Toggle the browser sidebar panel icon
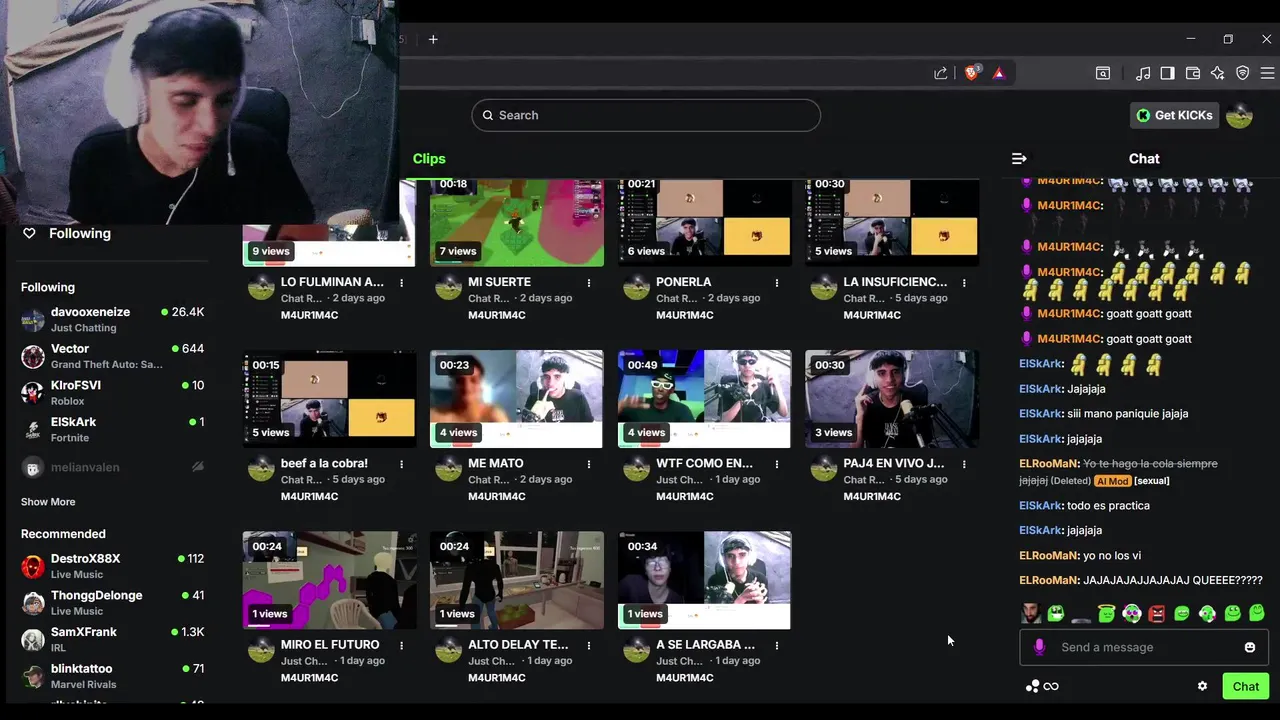 click(x=1167, y=73)
